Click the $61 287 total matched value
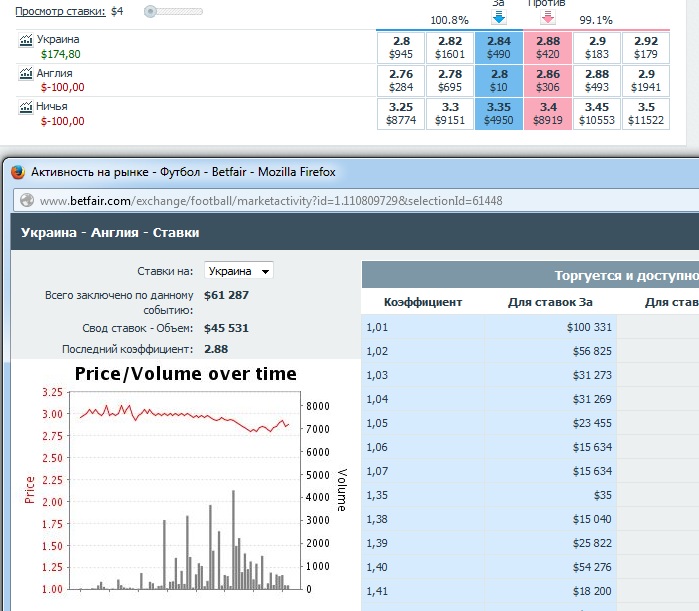This screenshot has height=611, width=699. coord(226,295)
